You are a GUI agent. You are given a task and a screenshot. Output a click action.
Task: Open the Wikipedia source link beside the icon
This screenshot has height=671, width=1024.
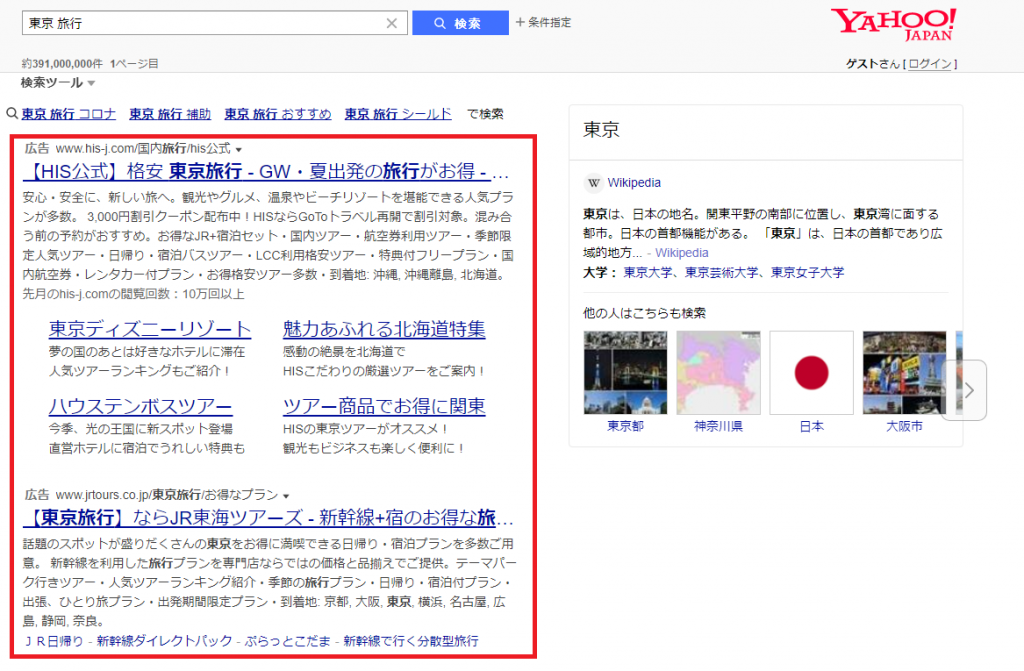tap(633, 183)
